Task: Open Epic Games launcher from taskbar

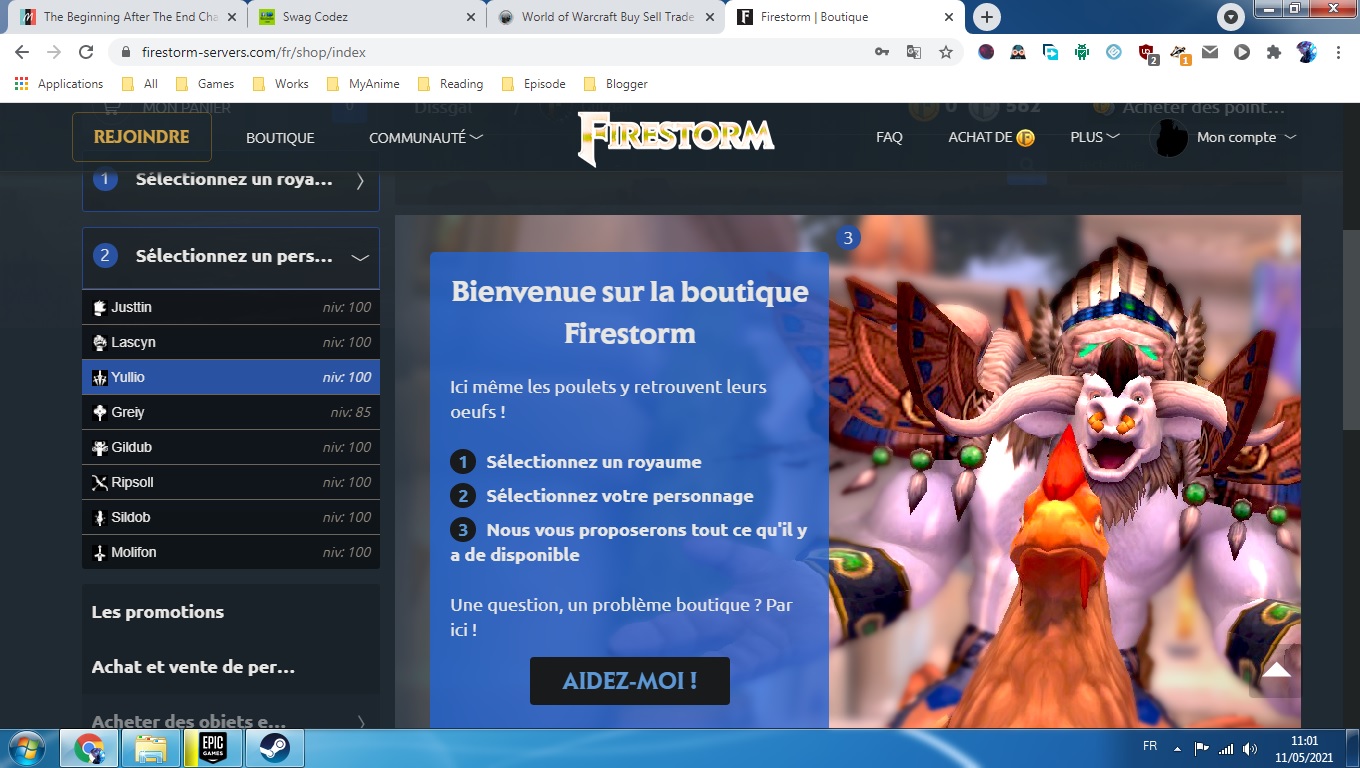Action: click(x=212, y=748)
